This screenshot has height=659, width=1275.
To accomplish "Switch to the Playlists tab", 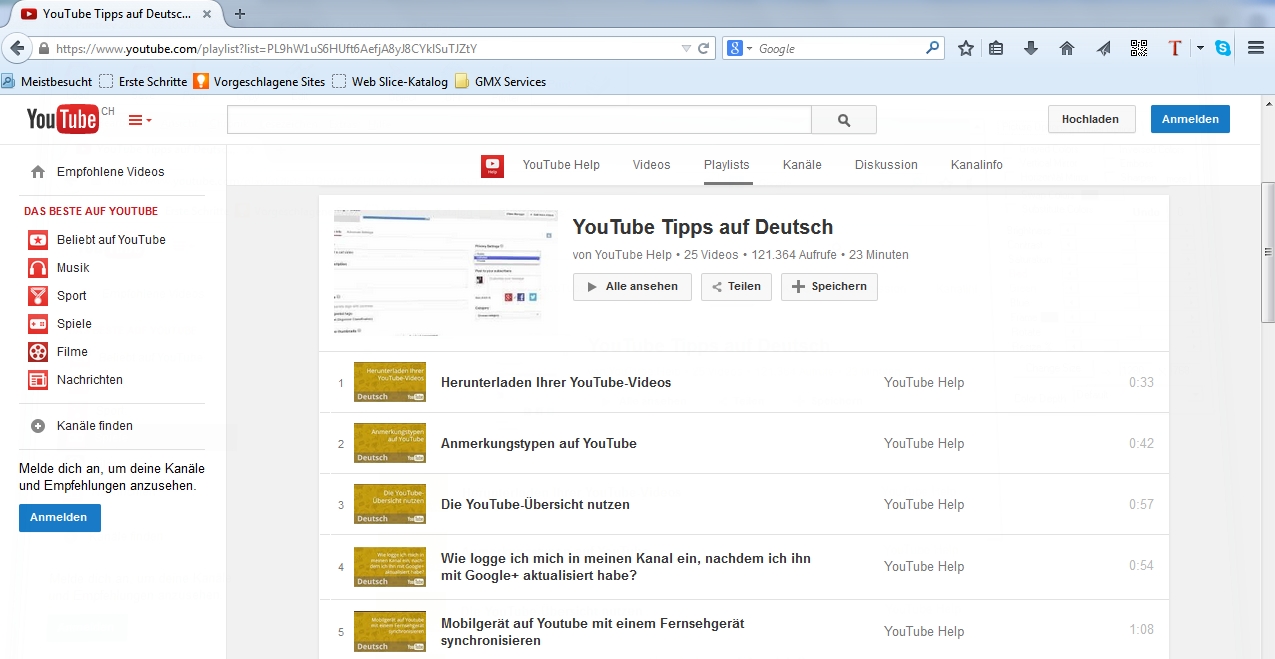I will point(726,165).
